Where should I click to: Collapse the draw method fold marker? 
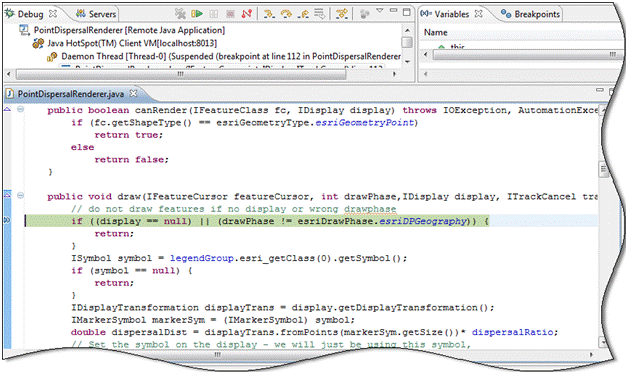[x=20, y=195]
